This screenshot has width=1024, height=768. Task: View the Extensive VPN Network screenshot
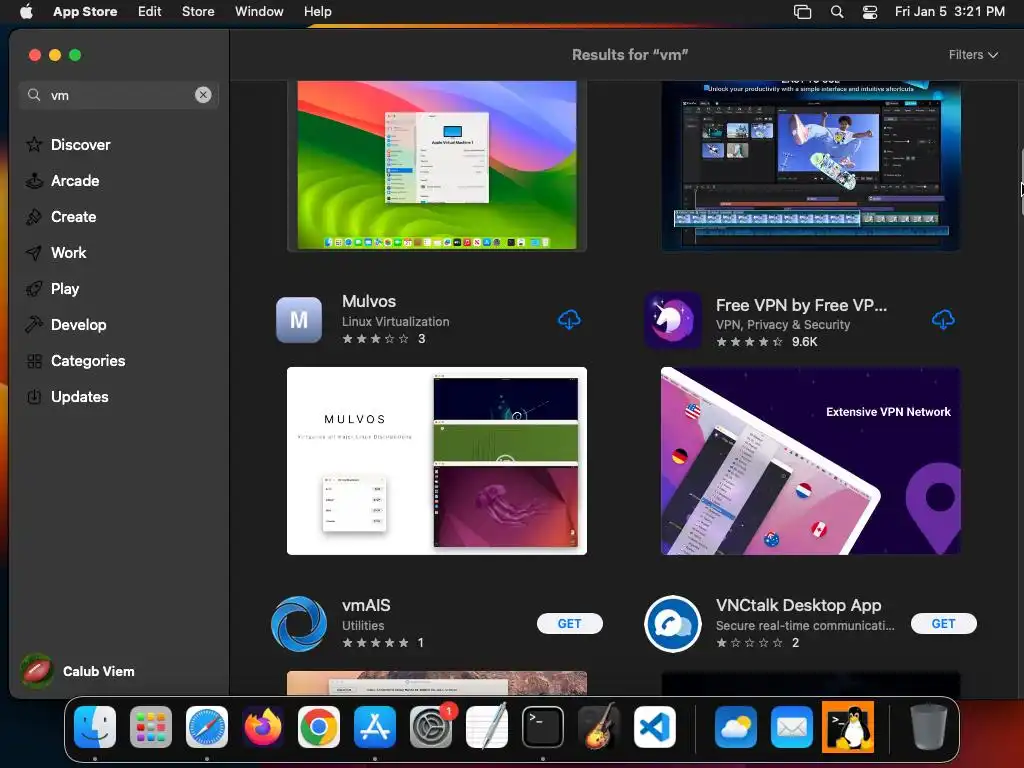(x=810, y=461)
